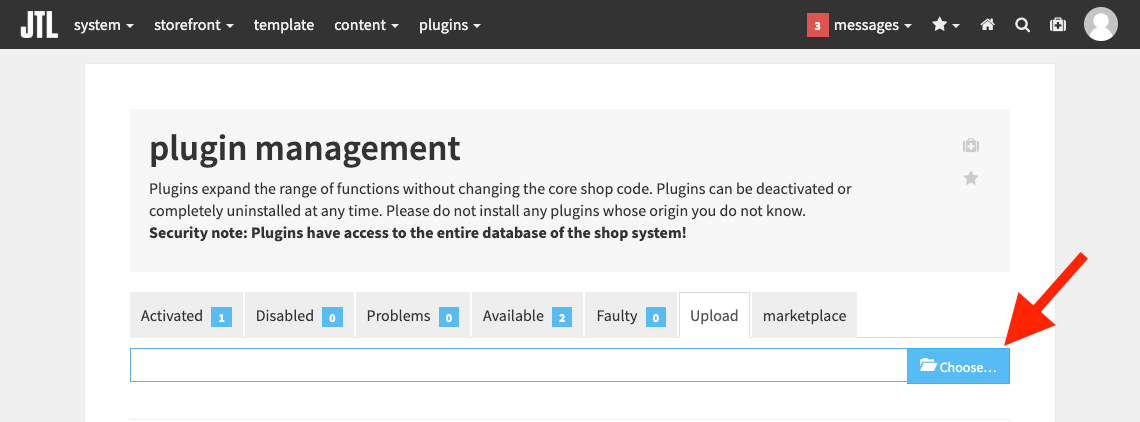Expand the system menu

pyautogui.click(x=103, y=25)
